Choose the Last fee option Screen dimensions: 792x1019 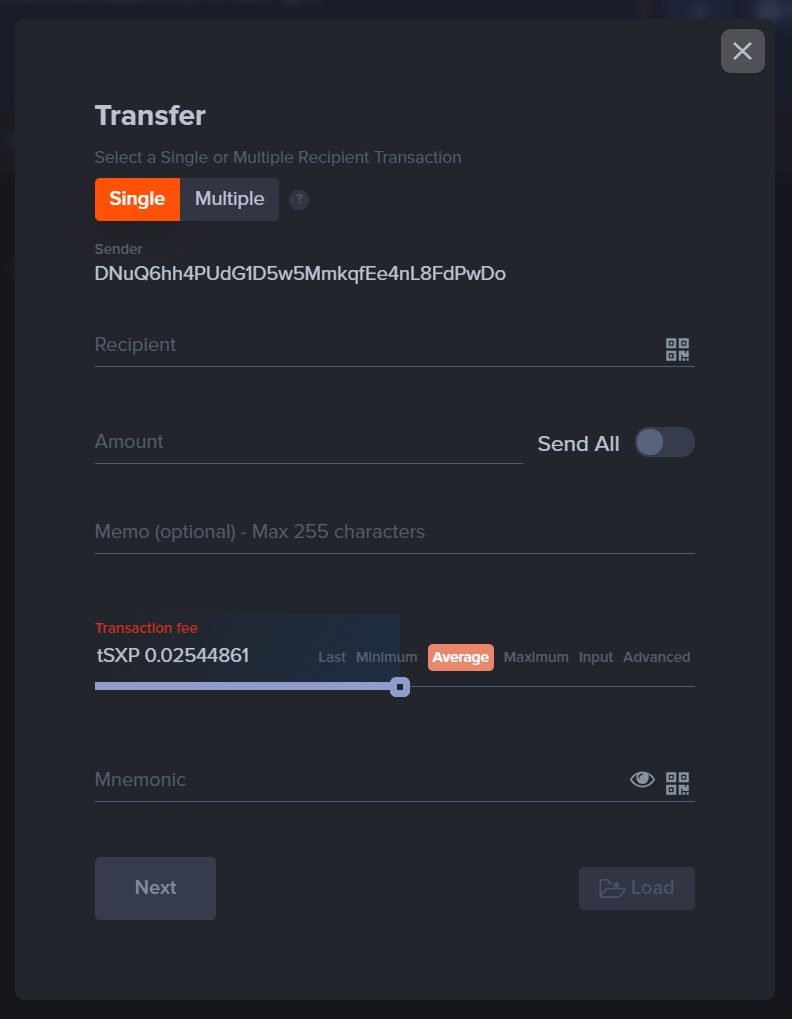click(x=332, y=657)
